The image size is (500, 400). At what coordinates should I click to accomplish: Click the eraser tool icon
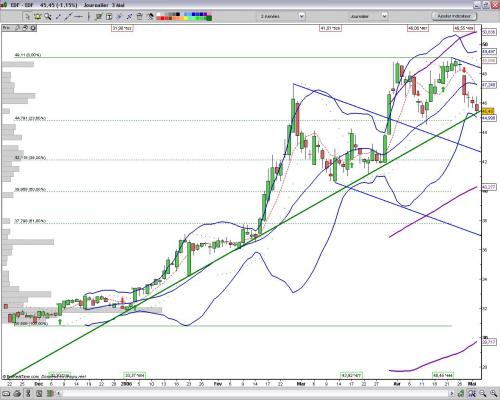point(150,17)
